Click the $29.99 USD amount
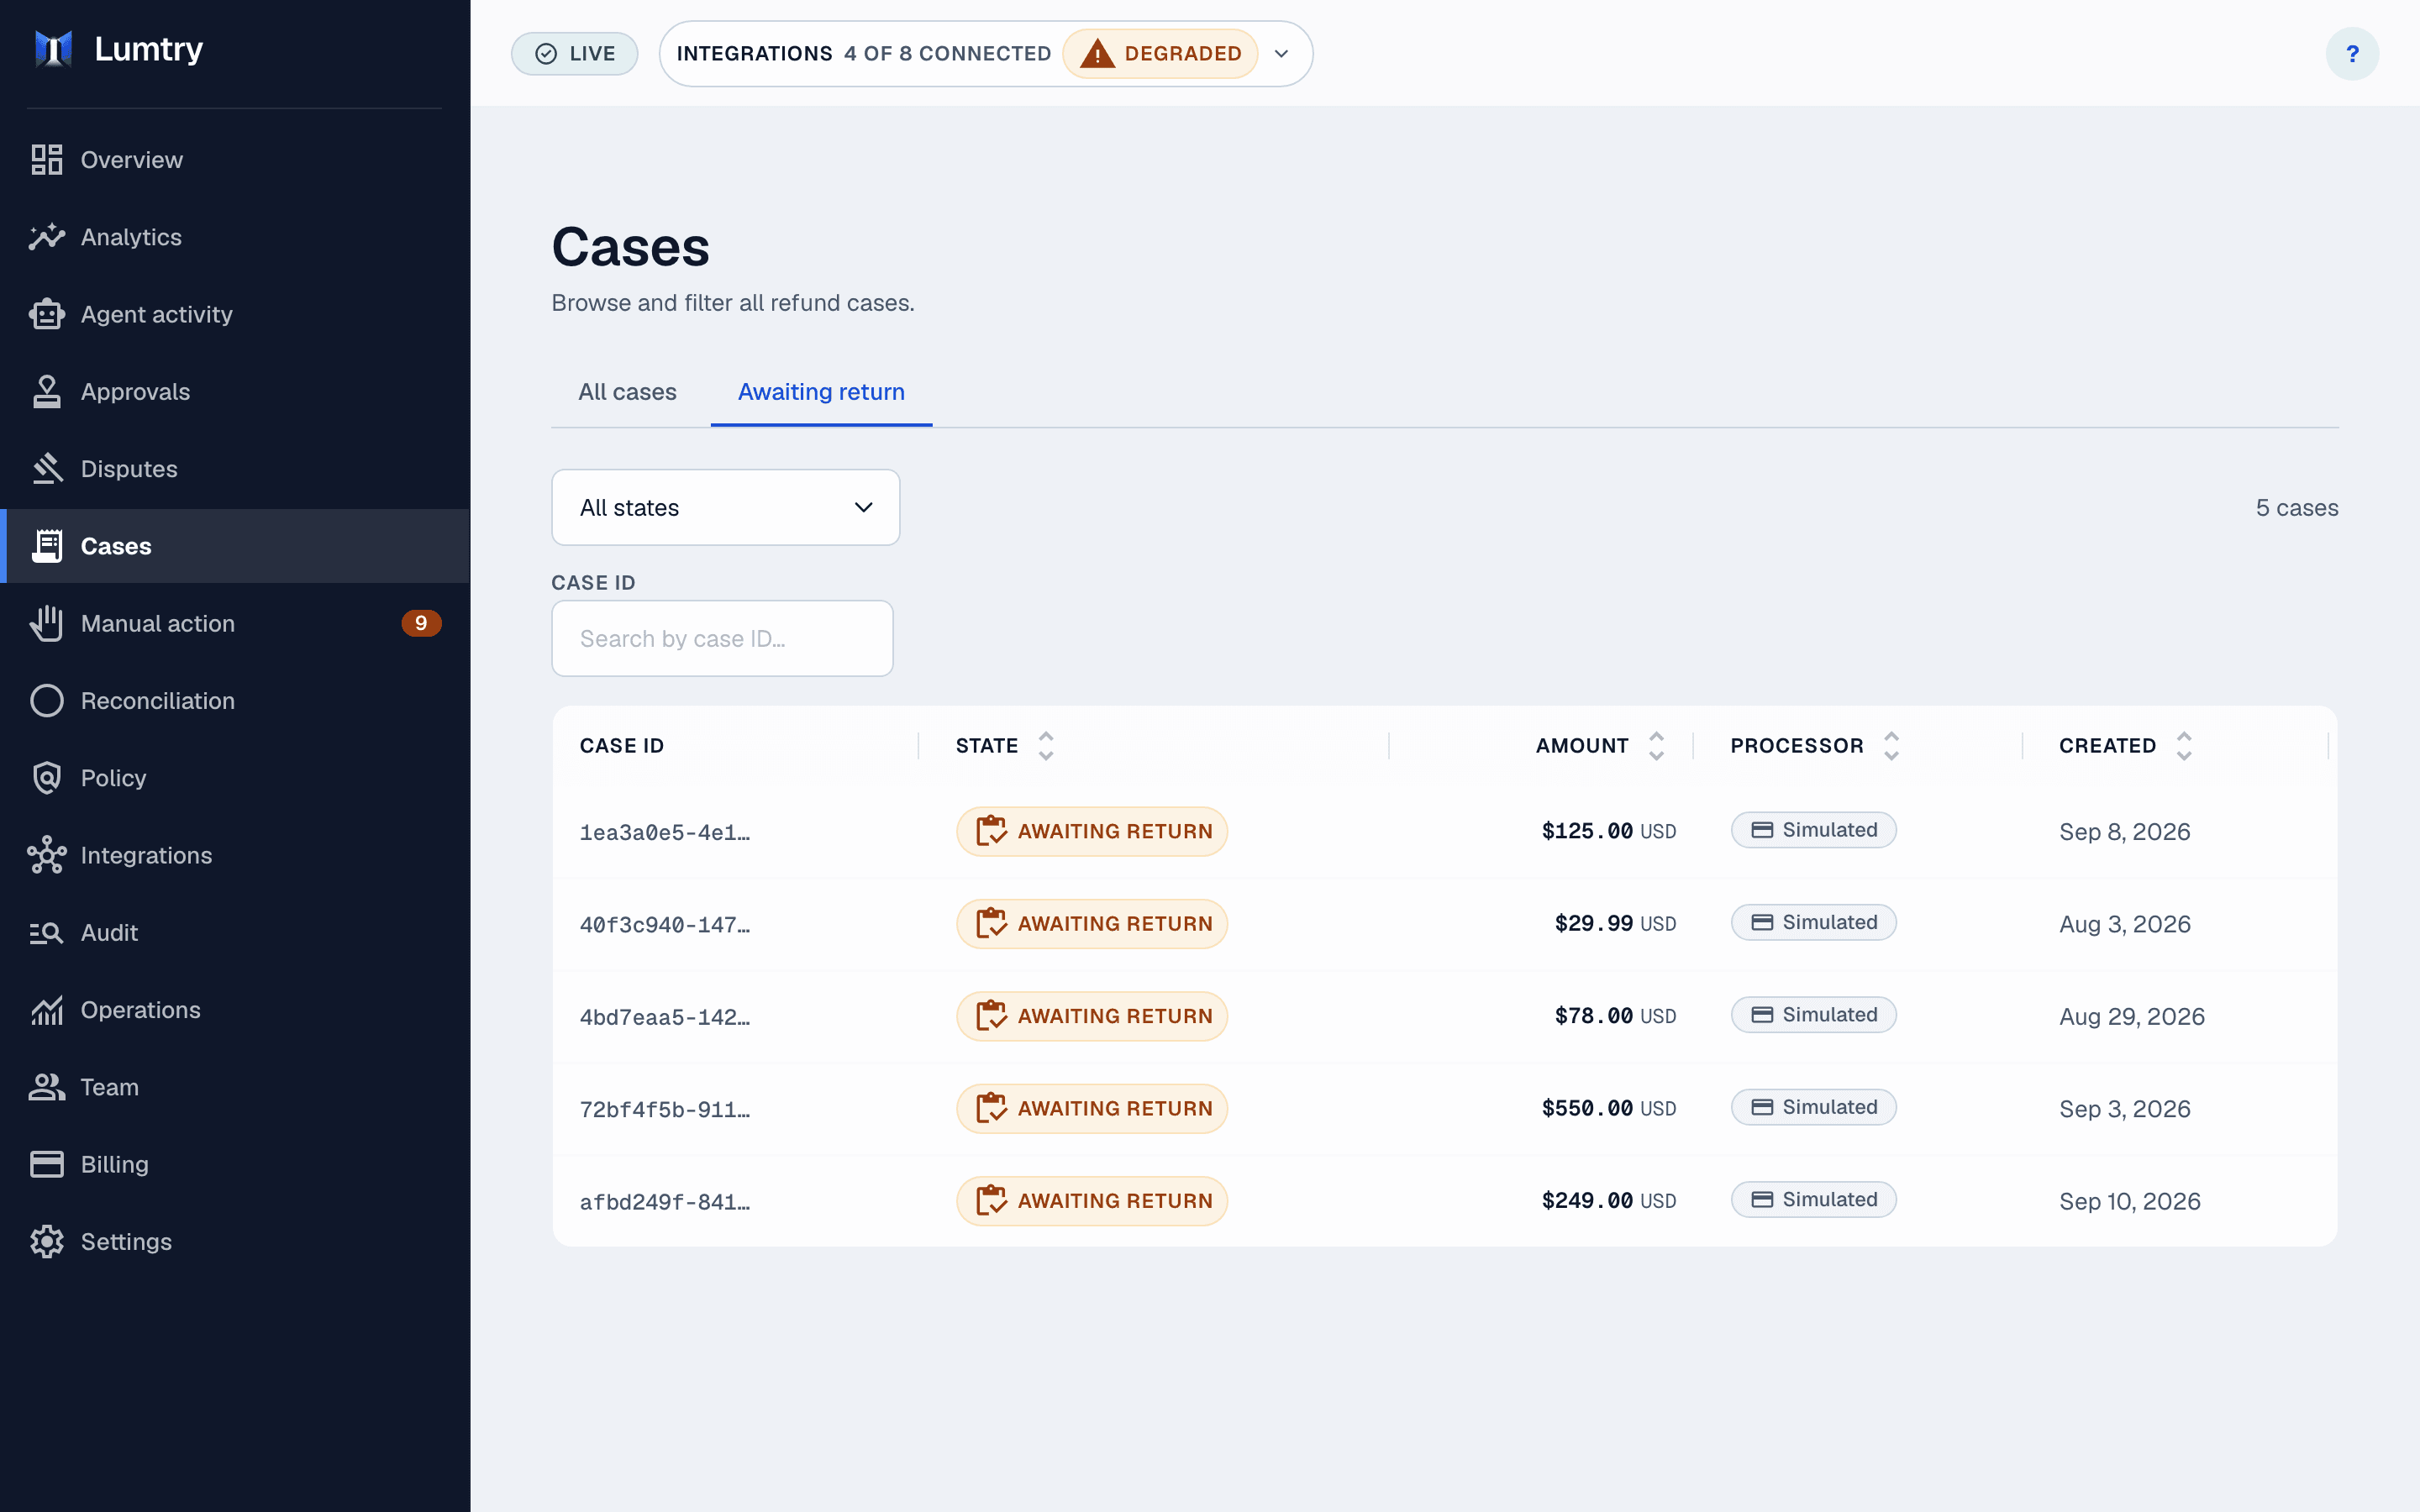This screenshot has width=2420, height=1512. (x=1615, y=923)
